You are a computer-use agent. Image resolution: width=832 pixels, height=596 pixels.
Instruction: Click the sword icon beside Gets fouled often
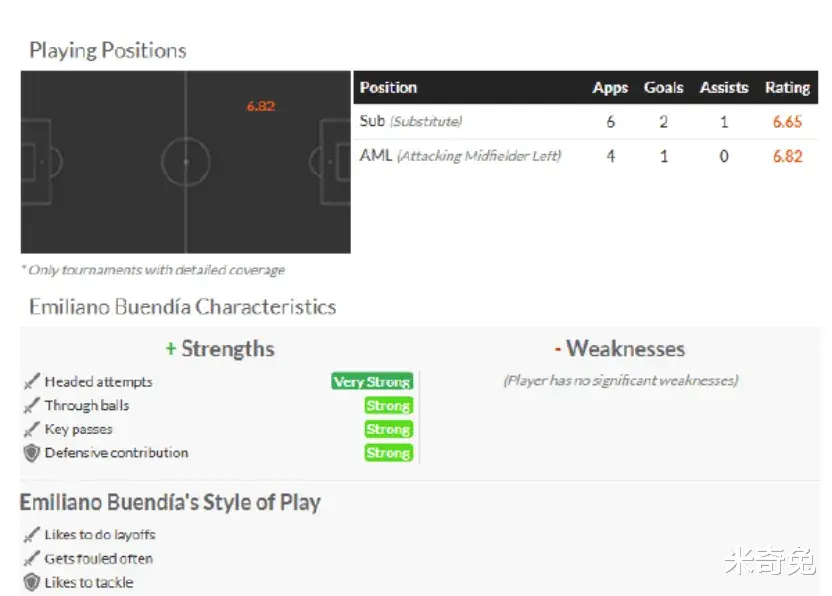tap(32, 559)
